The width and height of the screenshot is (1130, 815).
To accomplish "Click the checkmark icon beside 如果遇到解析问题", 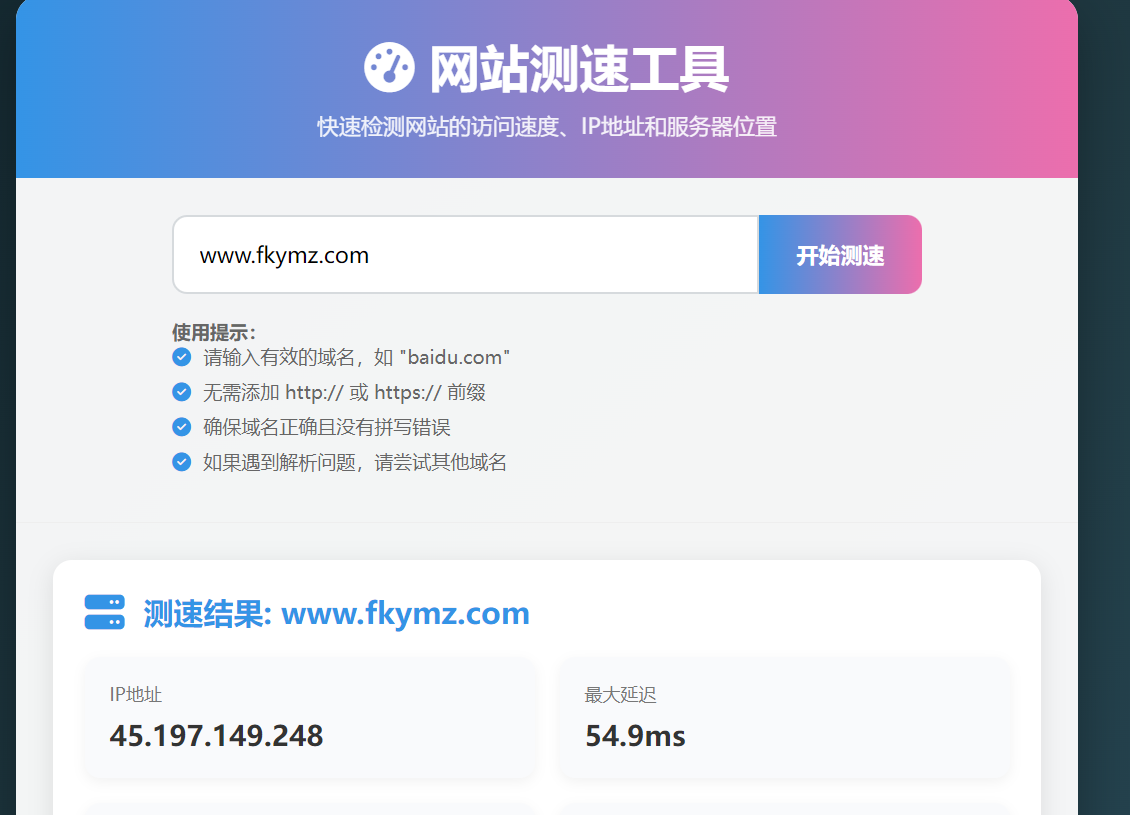I will pyautogui.click(x=181, y=462).
